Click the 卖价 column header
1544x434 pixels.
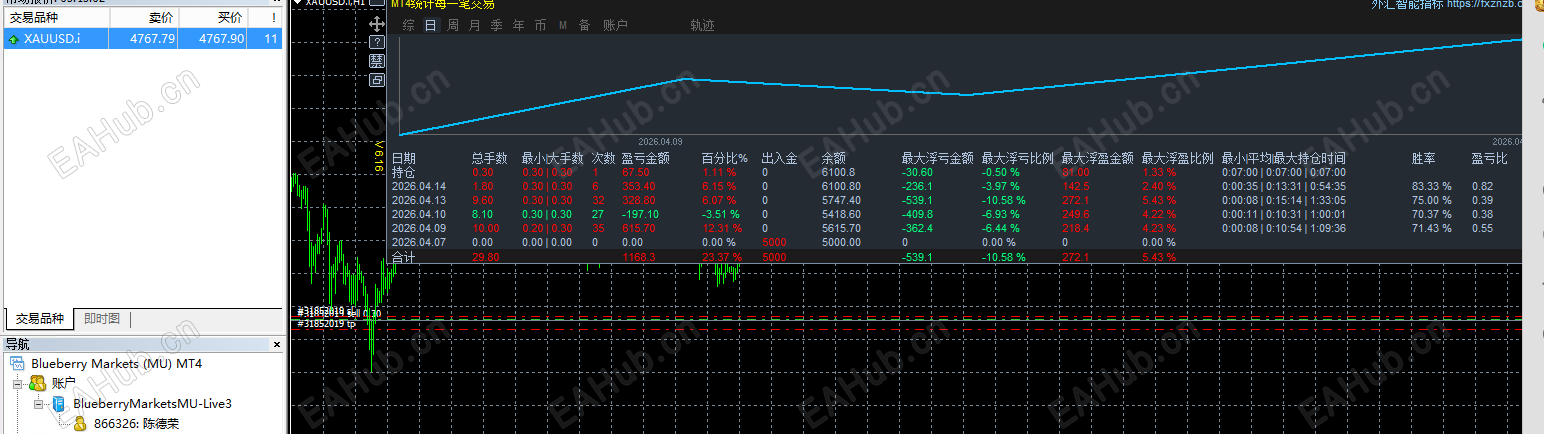[143, 18]
